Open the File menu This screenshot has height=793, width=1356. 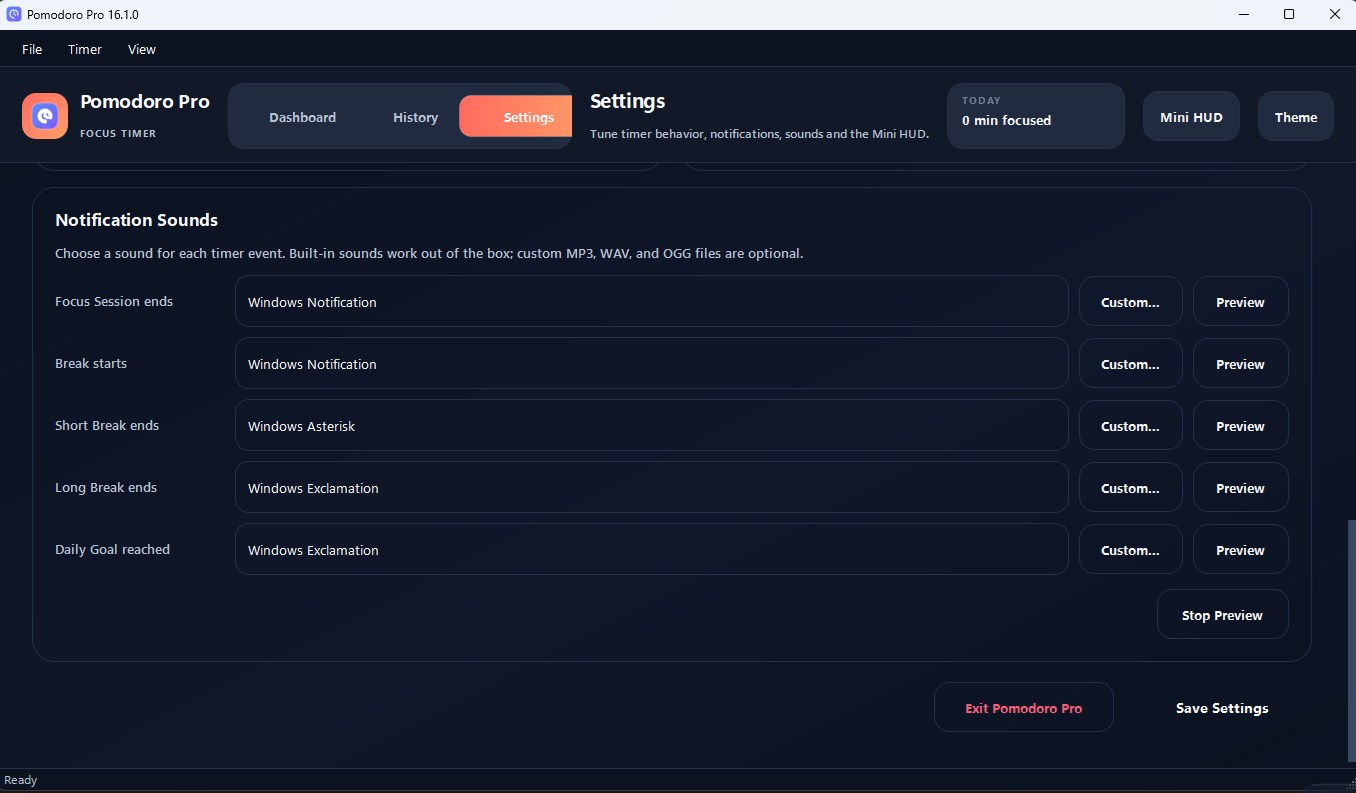point(32,49)
